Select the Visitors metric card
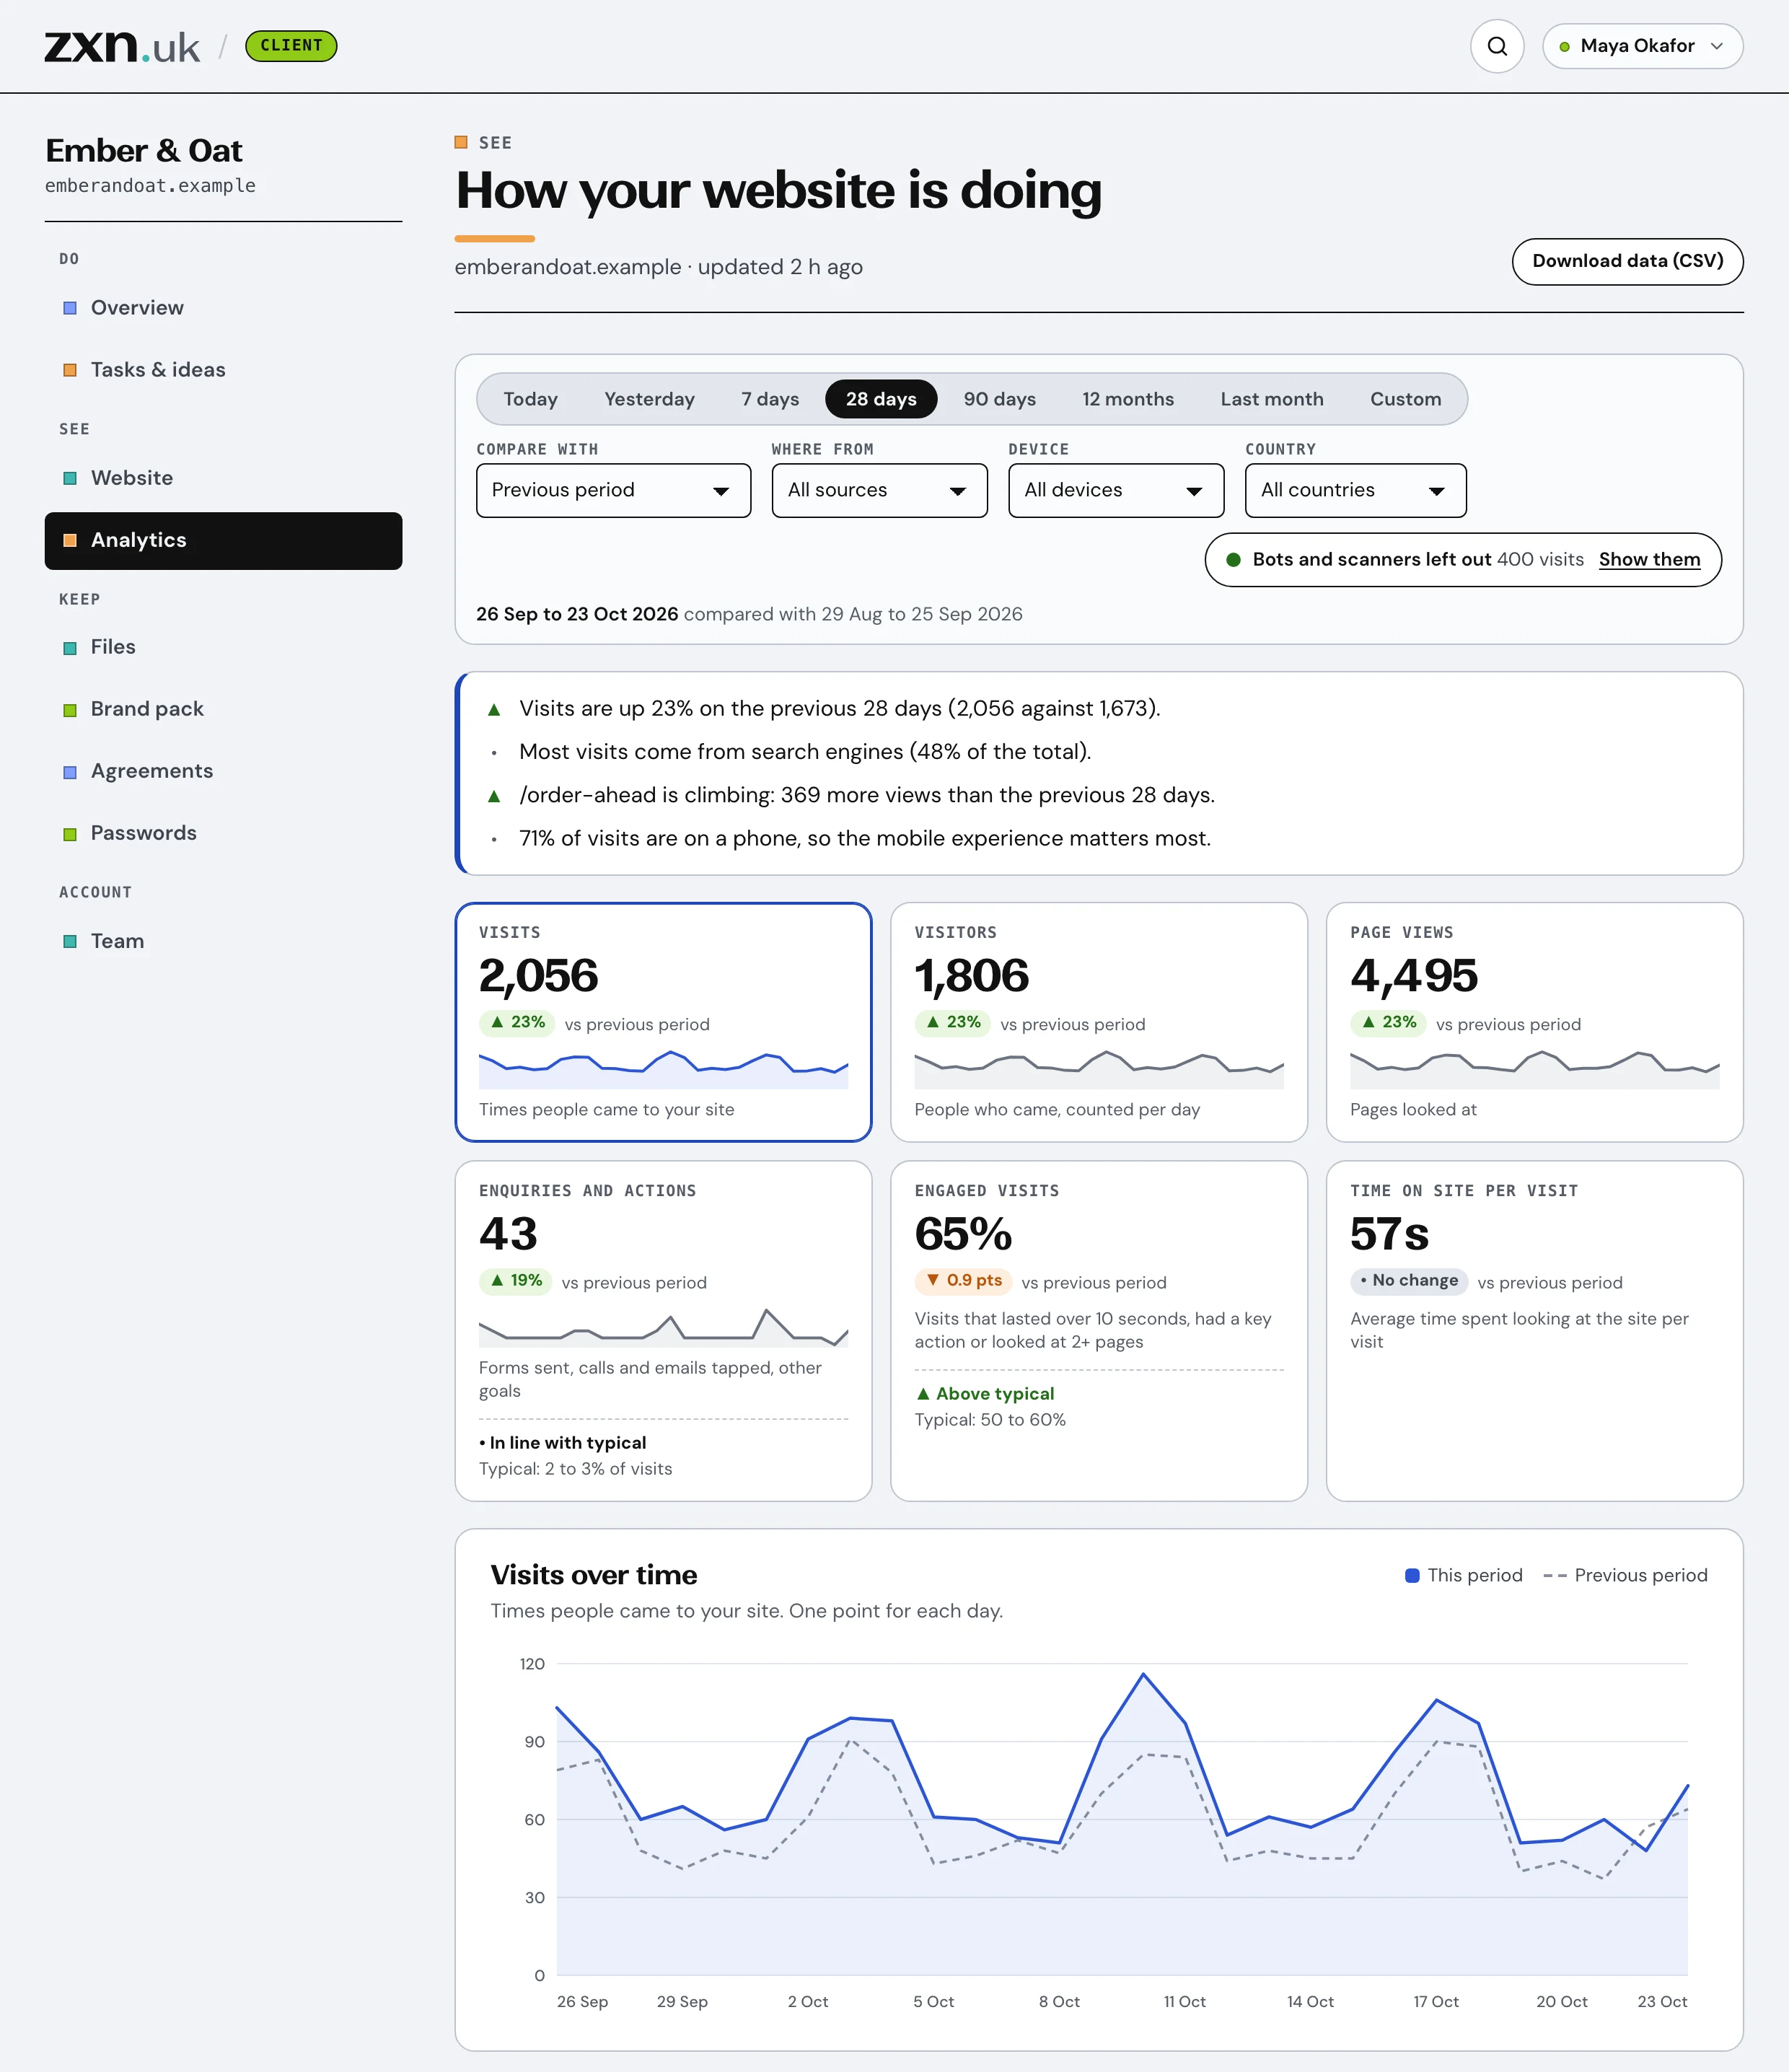The image size is (1789, 2072). pos(1099,1022)
